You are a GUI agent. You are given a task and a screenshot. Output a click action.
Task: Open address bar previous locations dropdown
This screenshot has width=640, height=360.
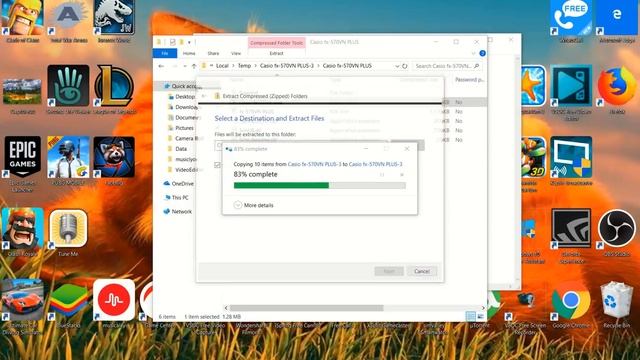click(x=397, y=66)
